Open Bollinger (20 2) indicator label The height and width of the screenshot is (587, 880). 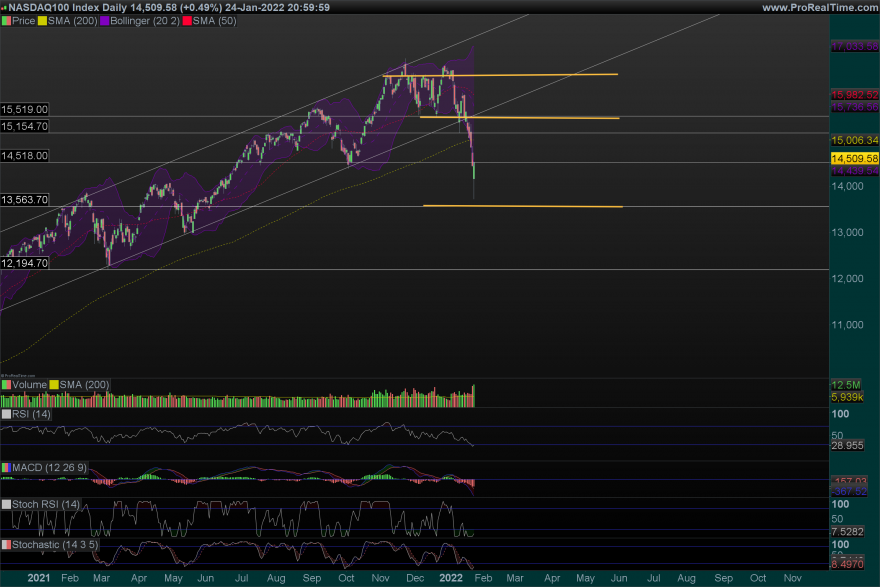click(x=145, y=21)
